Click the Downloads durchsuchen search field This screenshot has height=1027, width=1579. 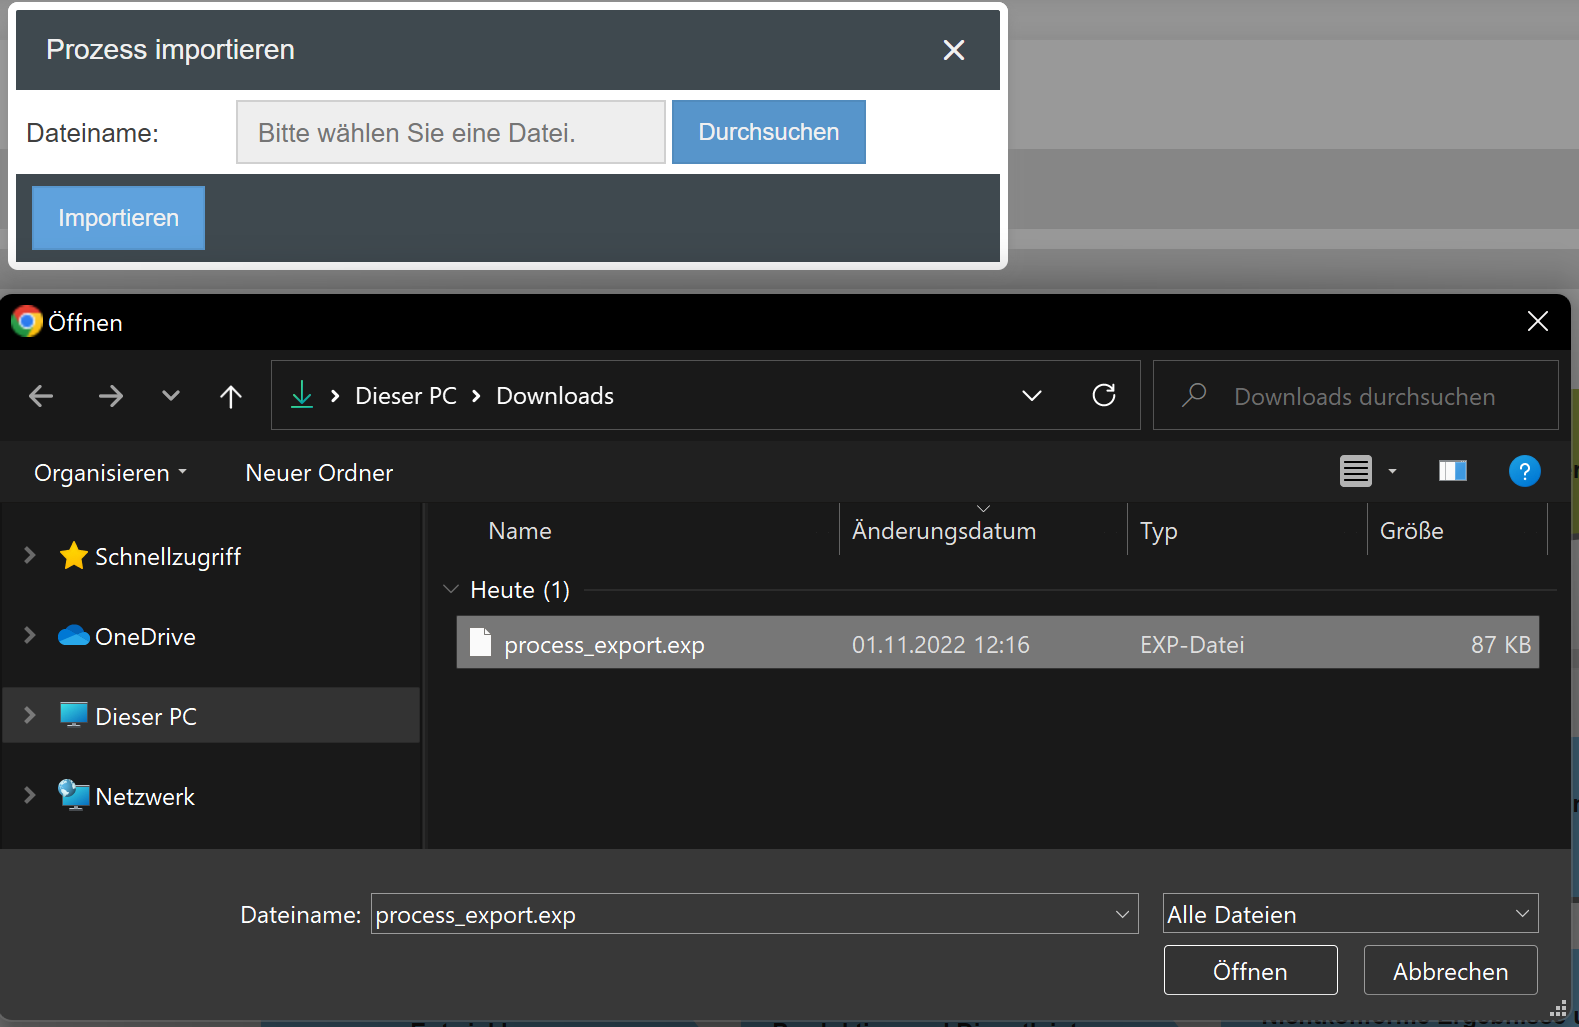tap(1364, 397)
